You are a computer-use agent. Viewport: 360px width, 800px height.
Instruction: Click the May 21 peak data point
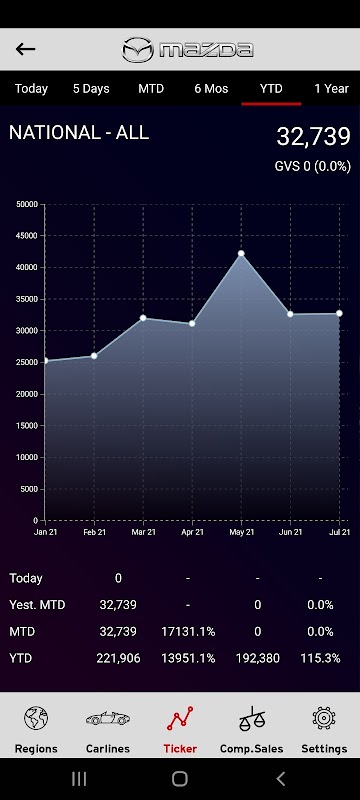click(241, 254)
